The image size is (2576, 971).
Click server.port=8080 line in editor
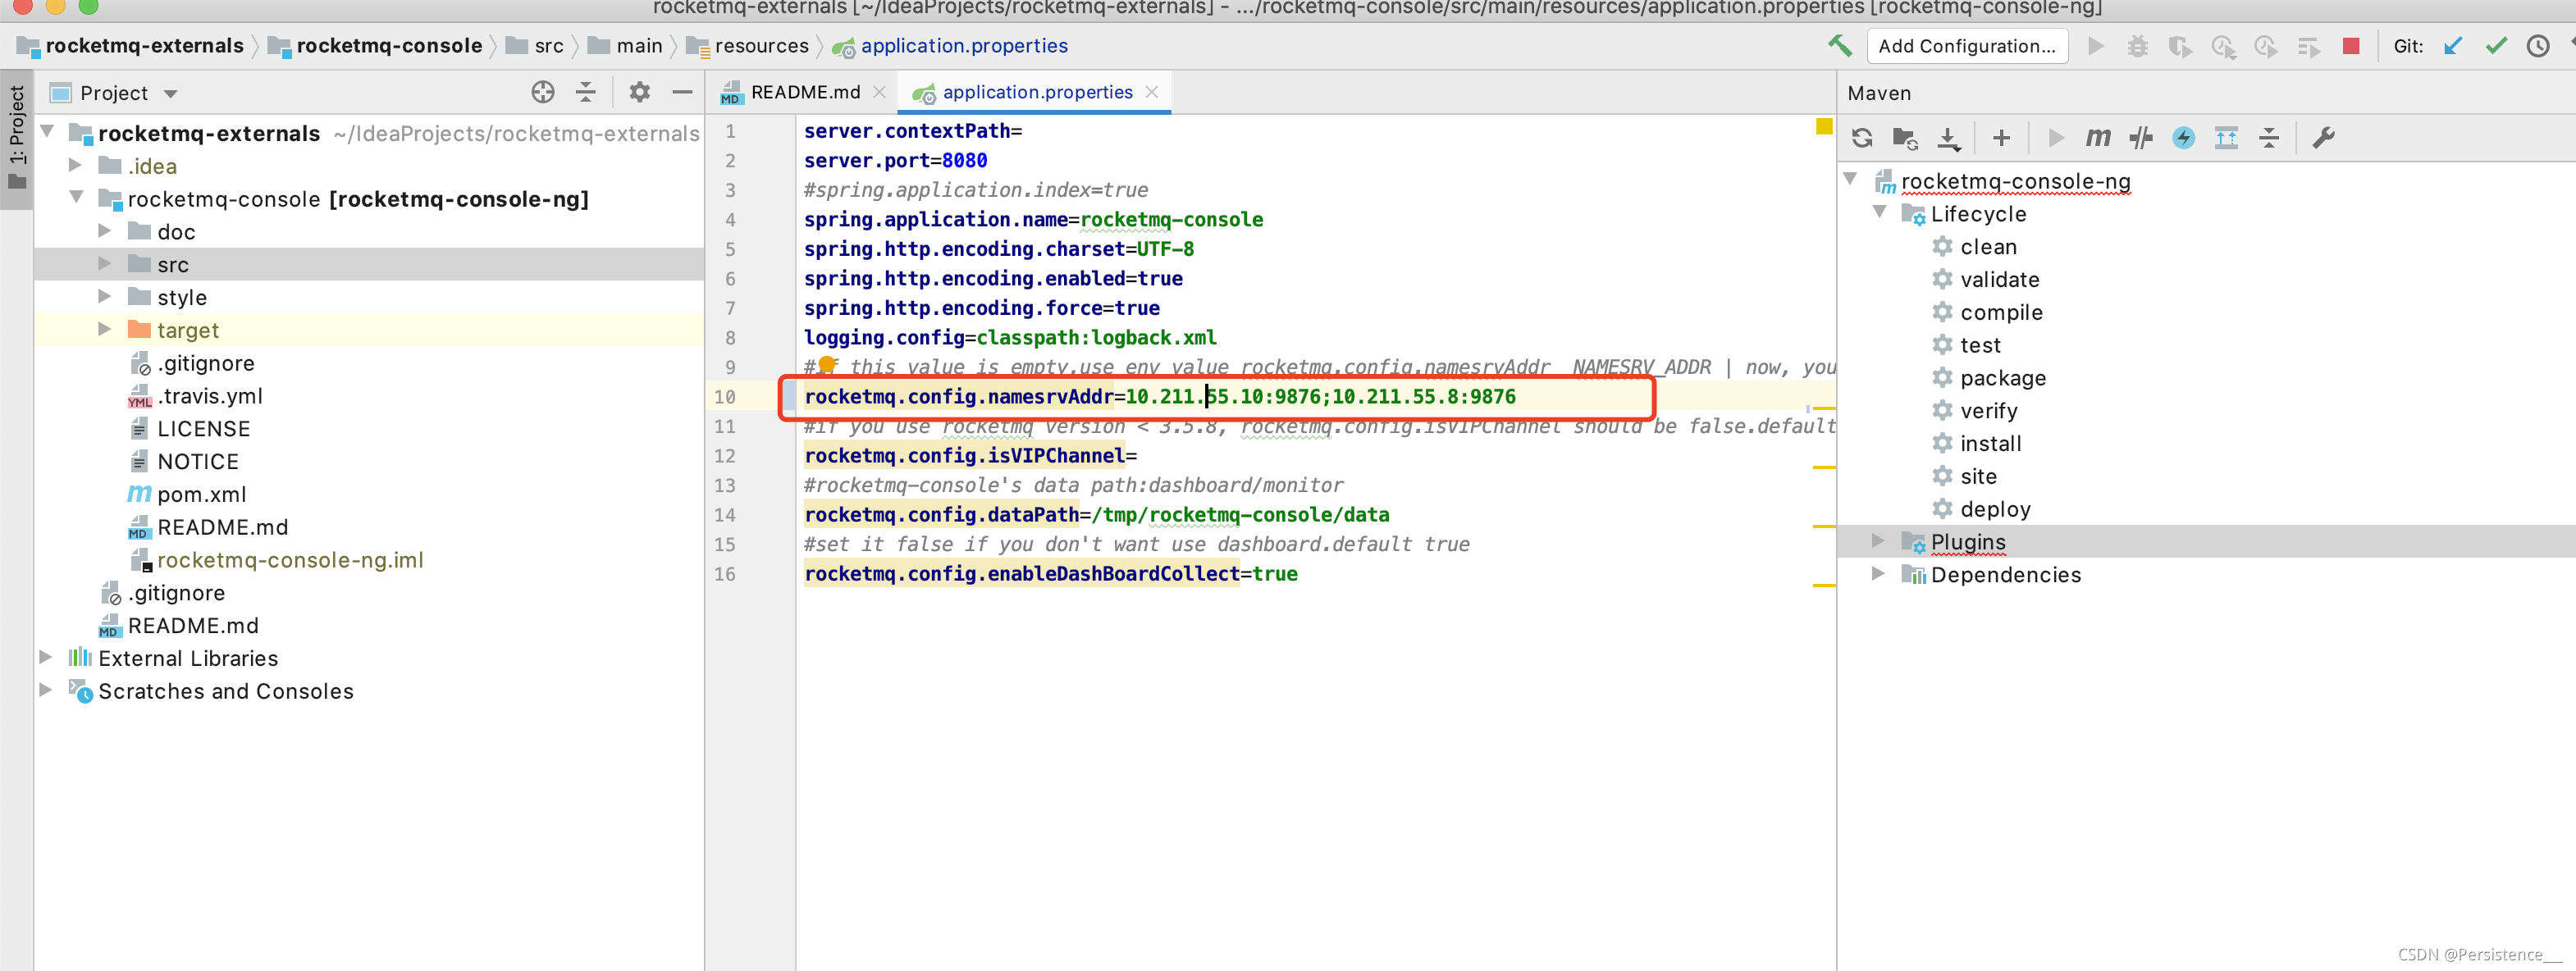895,161
